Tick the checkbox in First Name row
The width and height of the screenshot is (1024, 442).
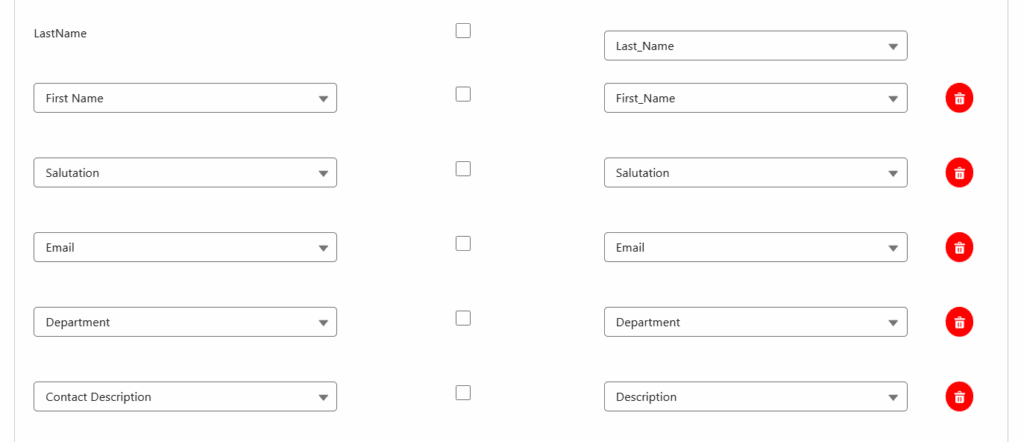click(463, 94)
